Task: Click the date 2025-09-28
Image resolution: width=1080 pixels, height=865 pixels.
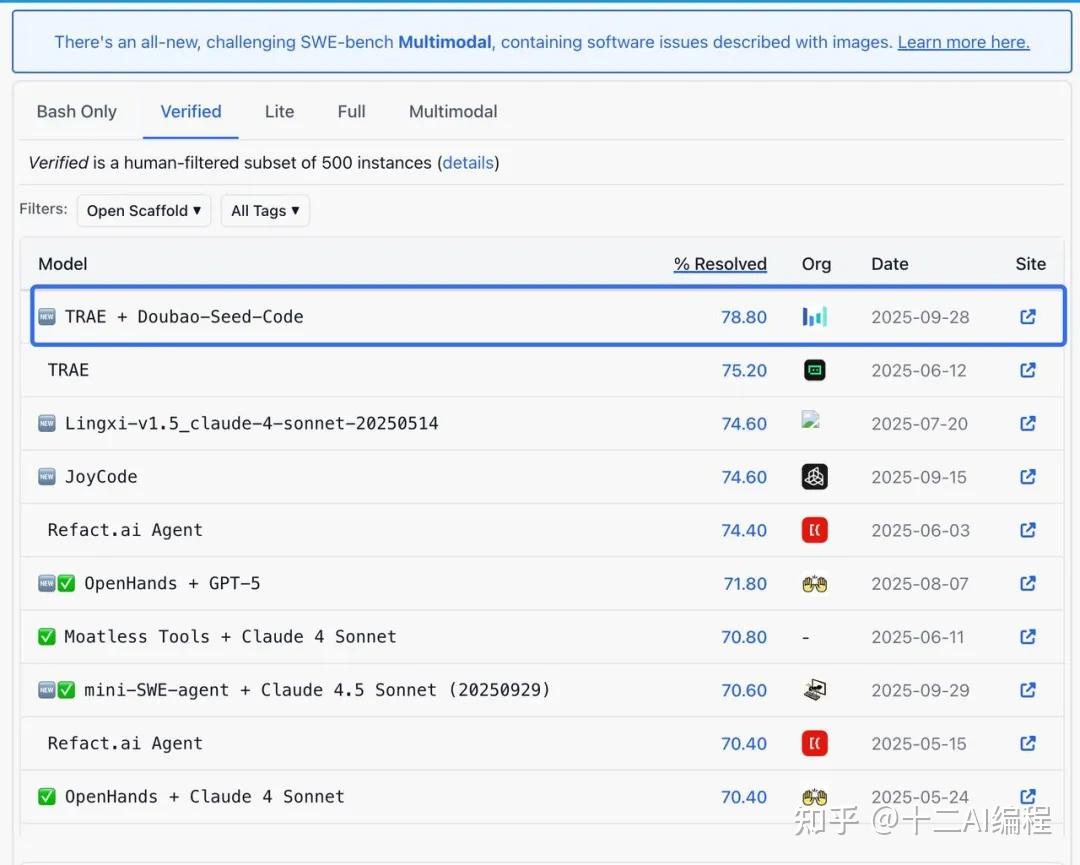Action: pyautogui.click(x=920, y=317)
